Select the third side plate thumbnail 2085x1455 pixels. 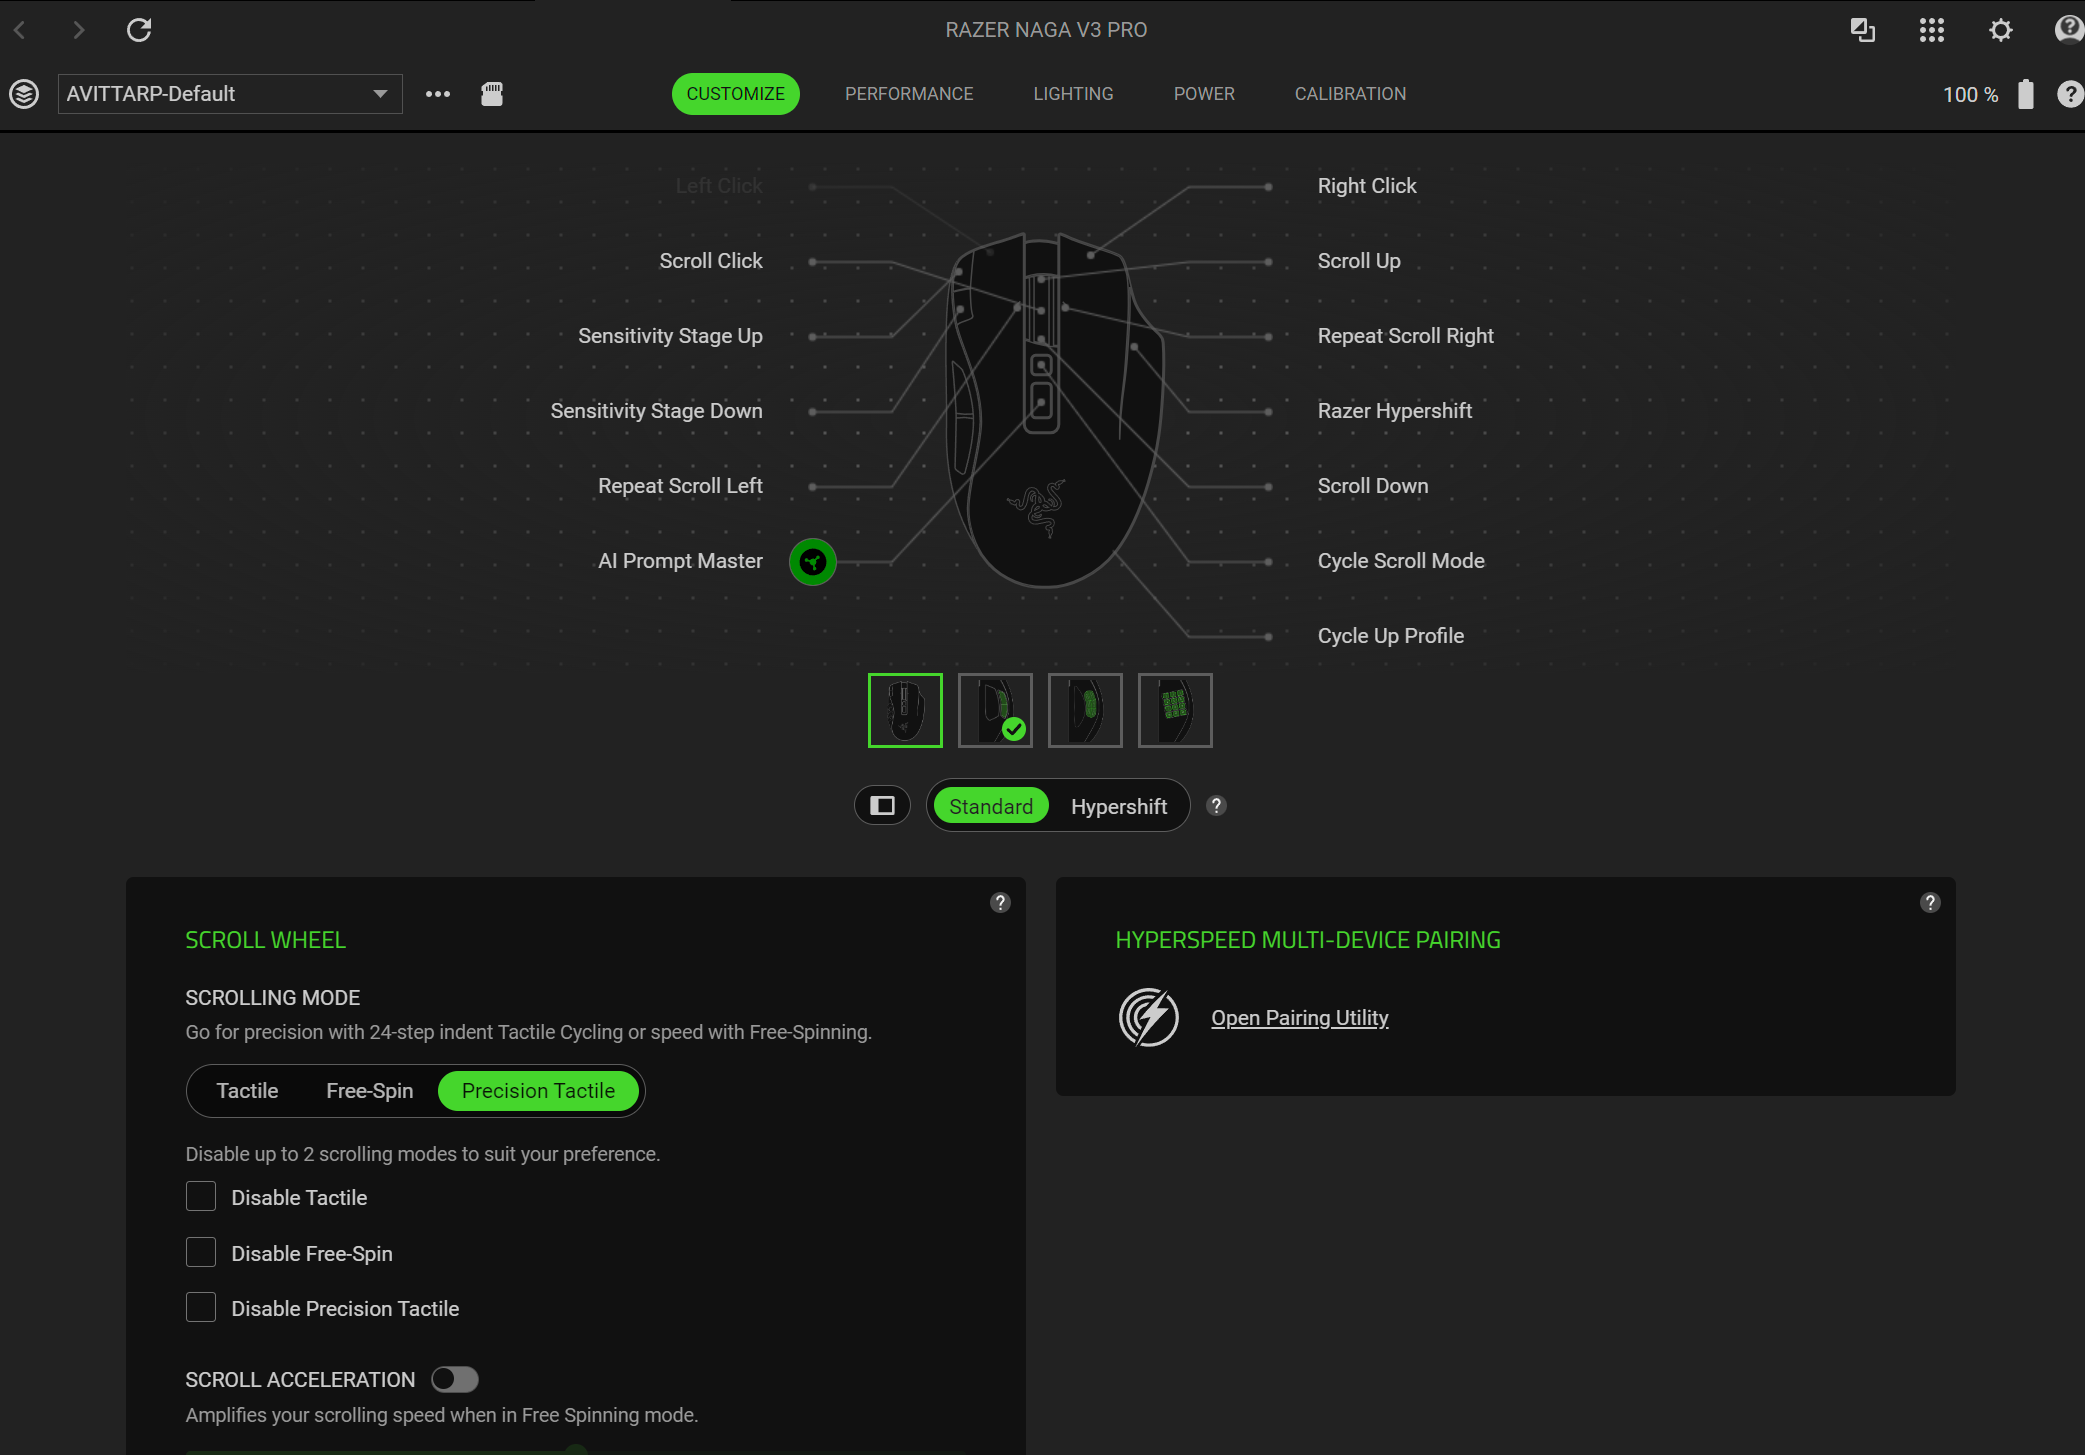(1085, 710)
